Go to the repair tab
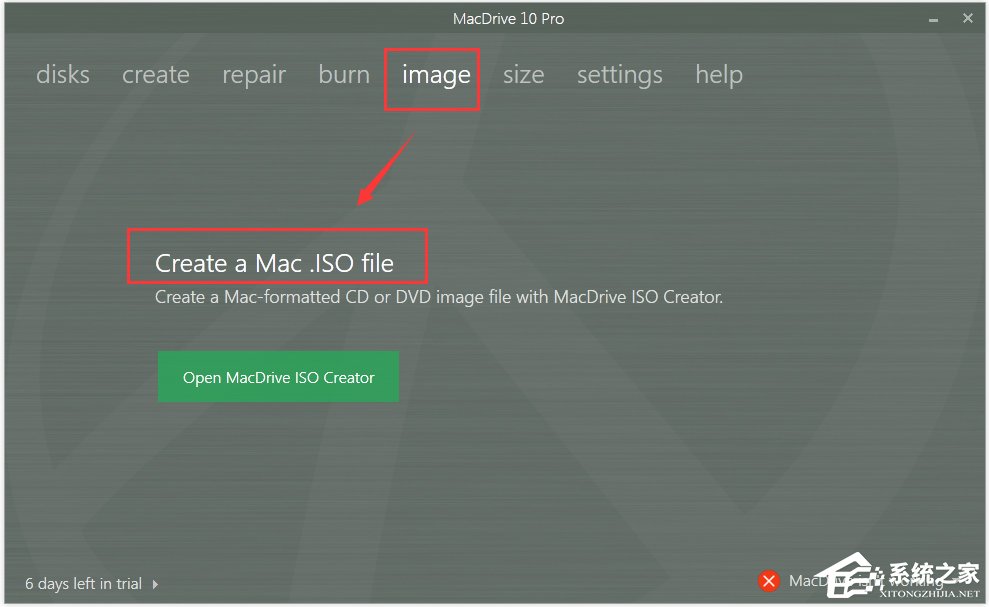989x607 pixels. (254, 76)
